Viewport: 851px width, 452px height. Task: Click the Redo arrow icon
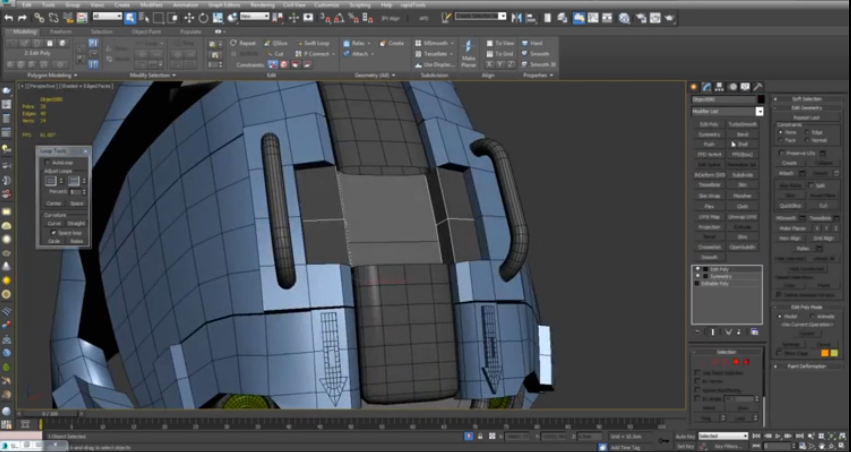coord(23,18)
